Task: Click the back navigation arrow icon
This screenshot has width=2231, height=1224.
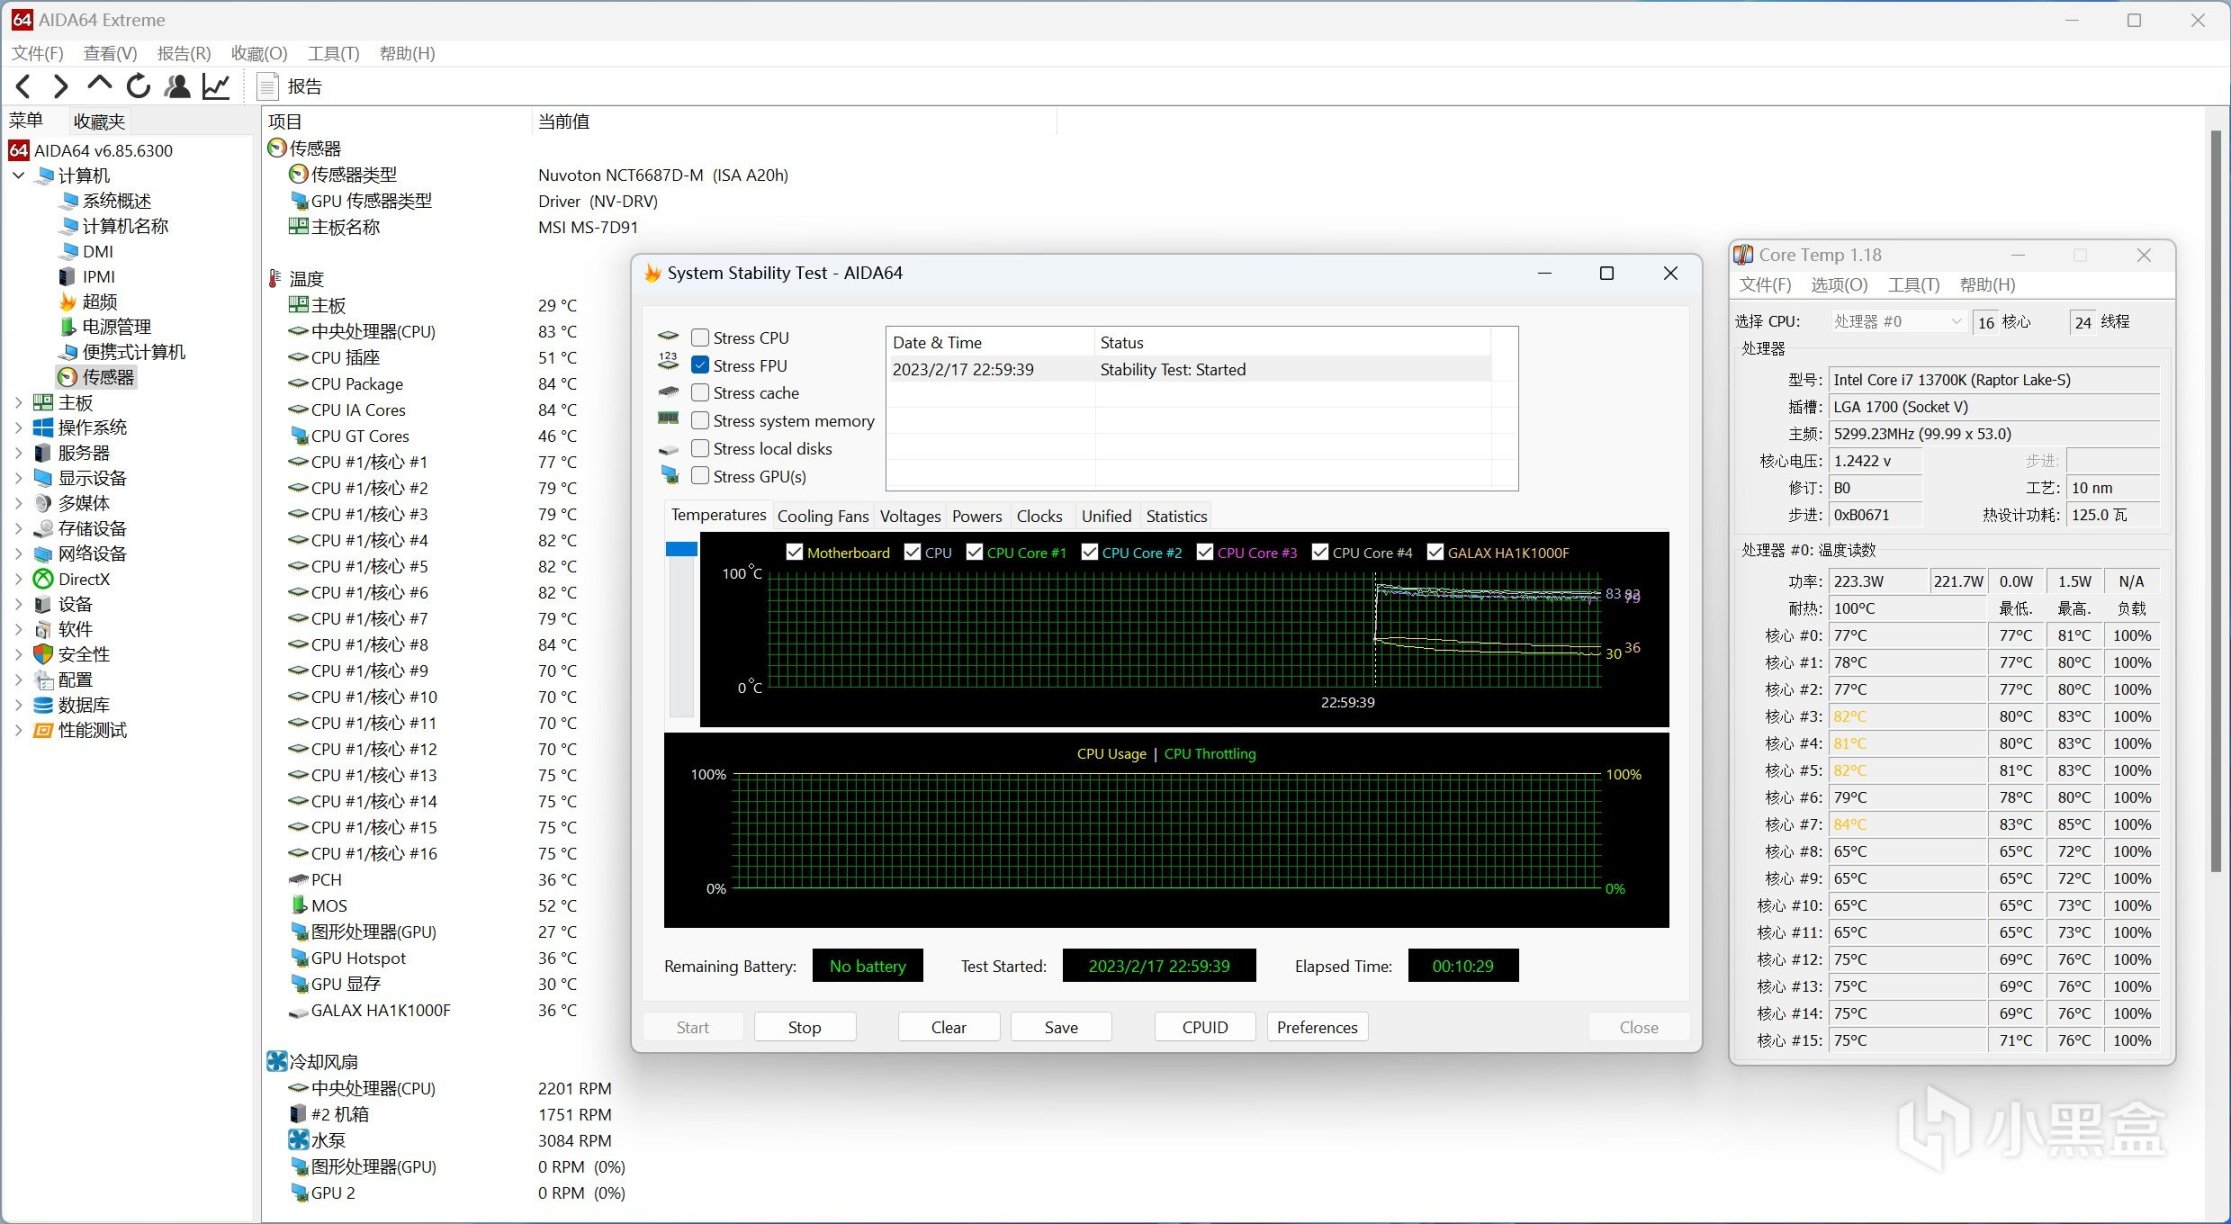Action: point(24,87)
